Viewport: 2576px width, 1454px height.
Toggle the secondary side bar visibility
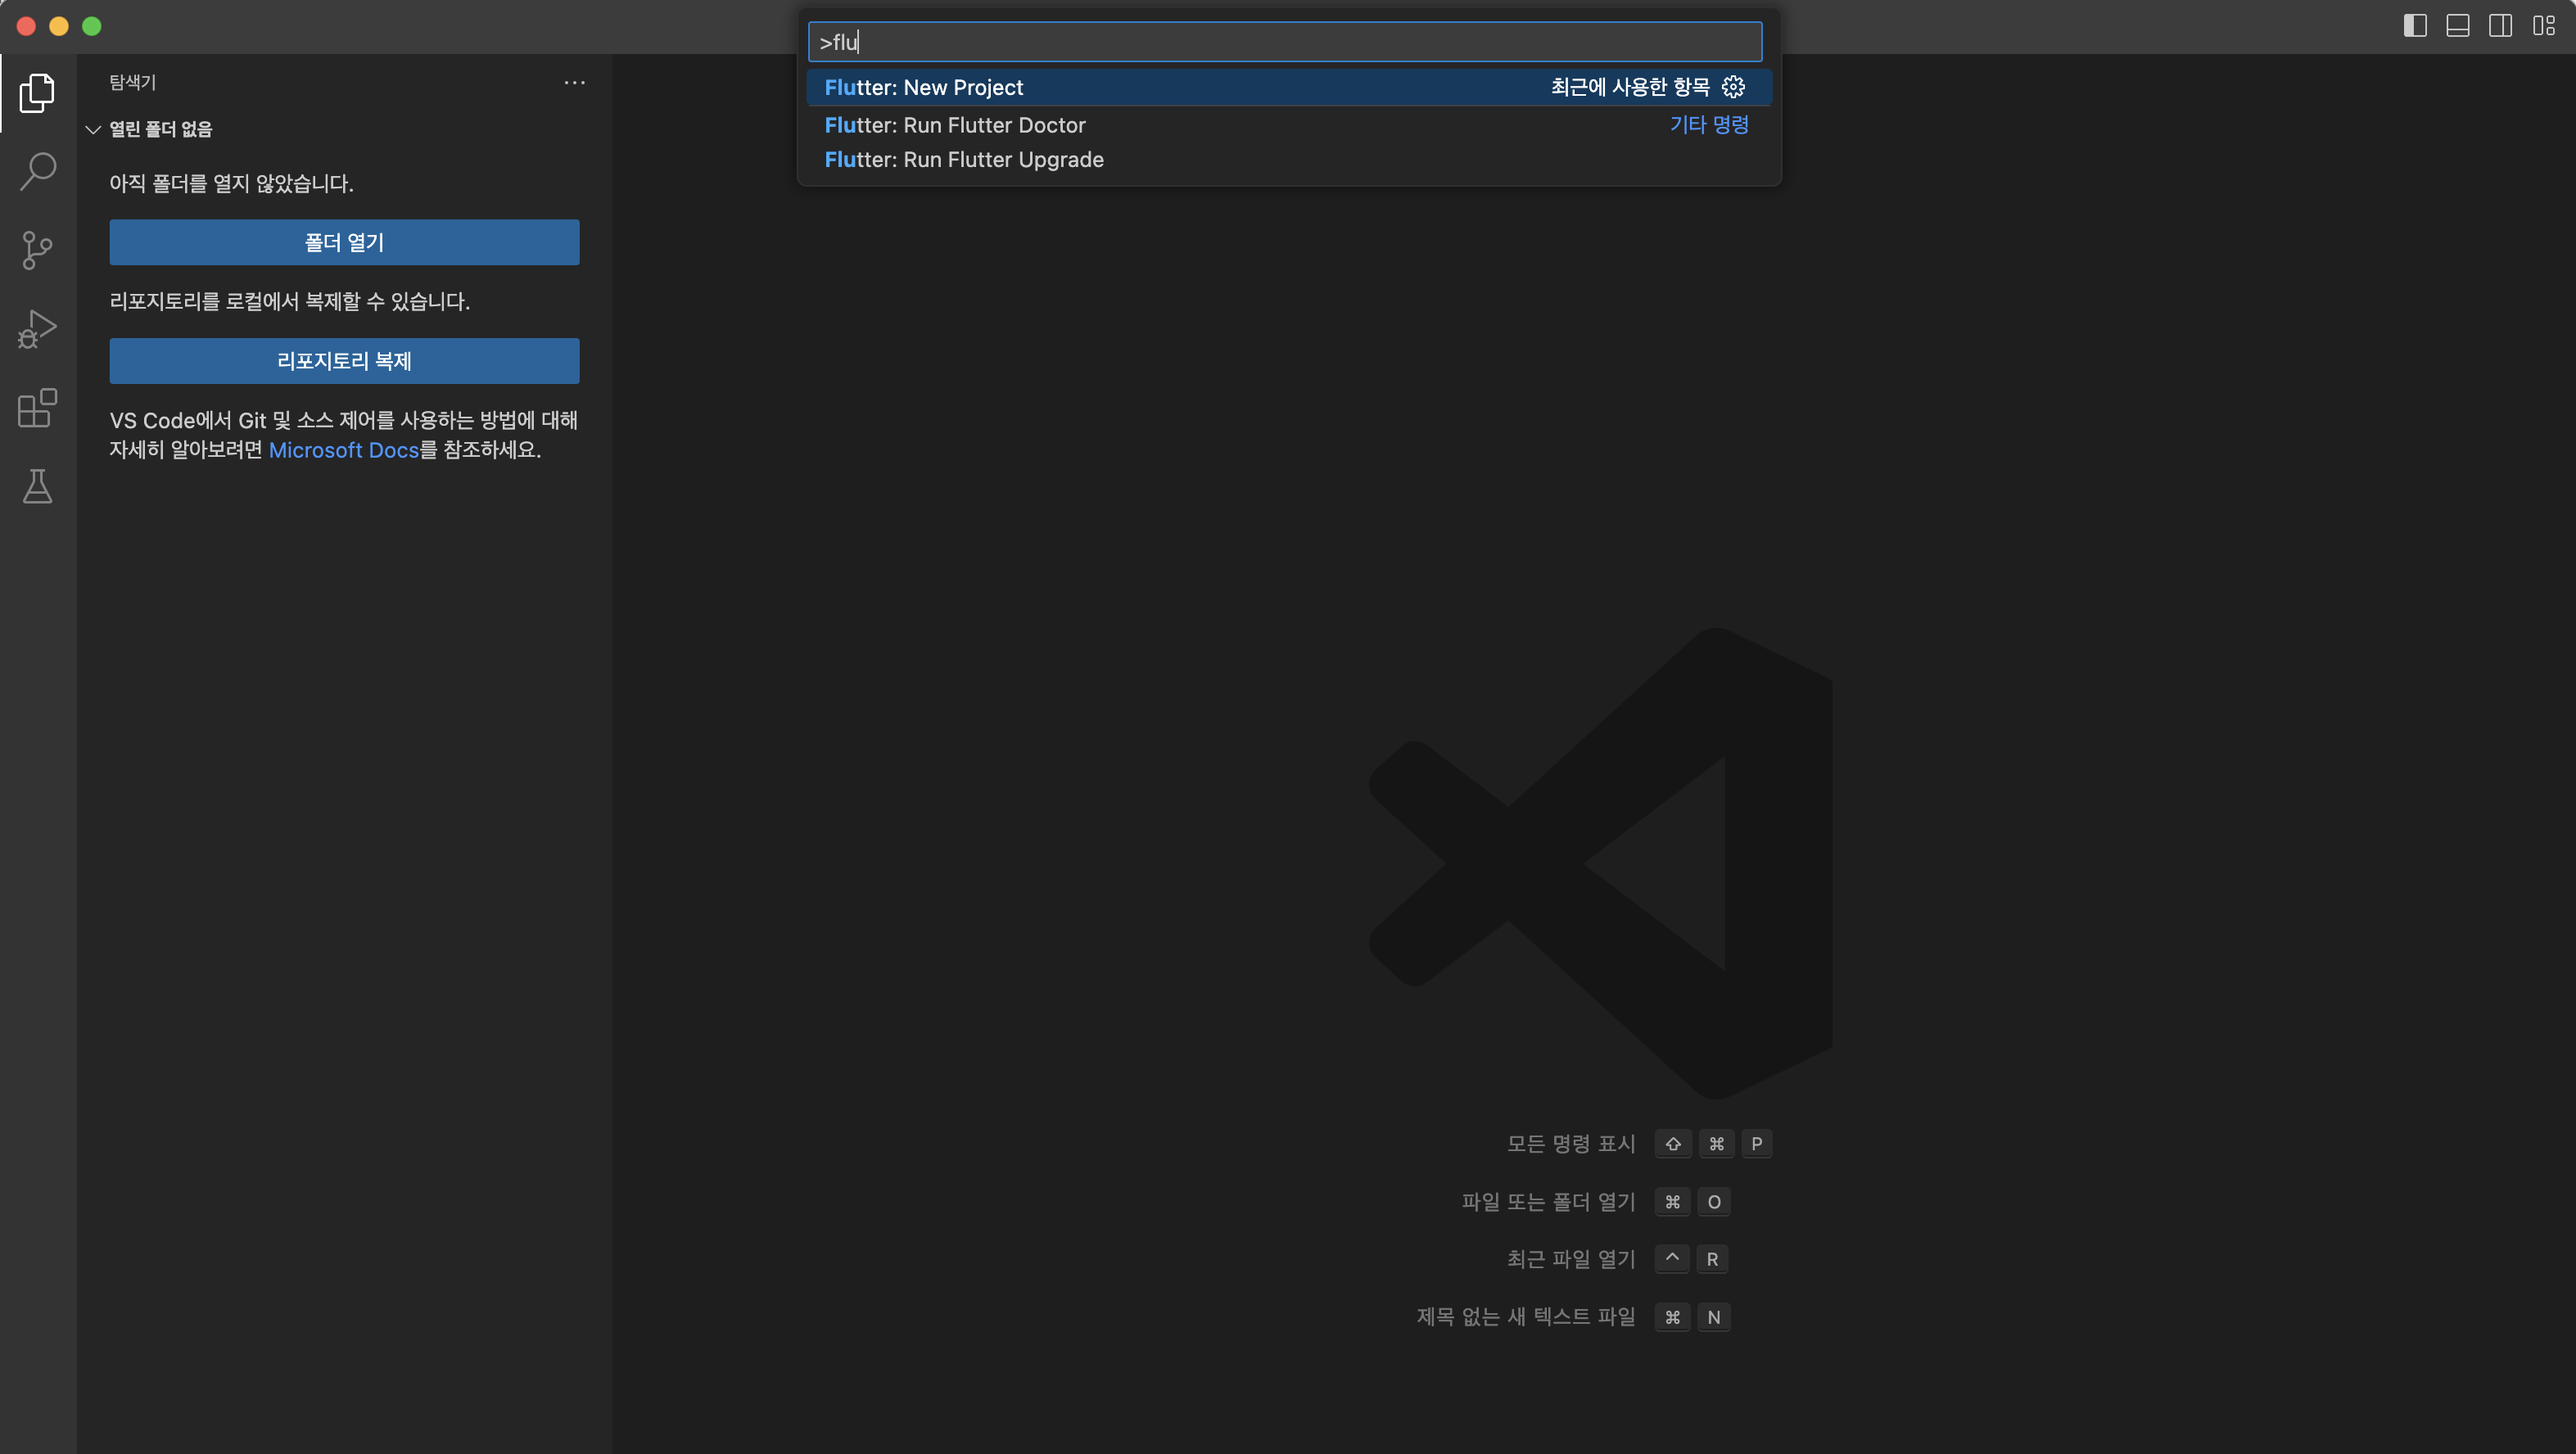(x=2500, y=26)
